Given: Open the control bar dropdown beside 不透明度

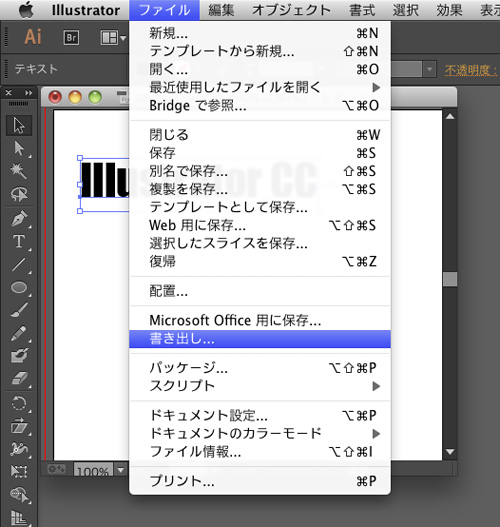Looking at the screenshot, I should 429,70.
